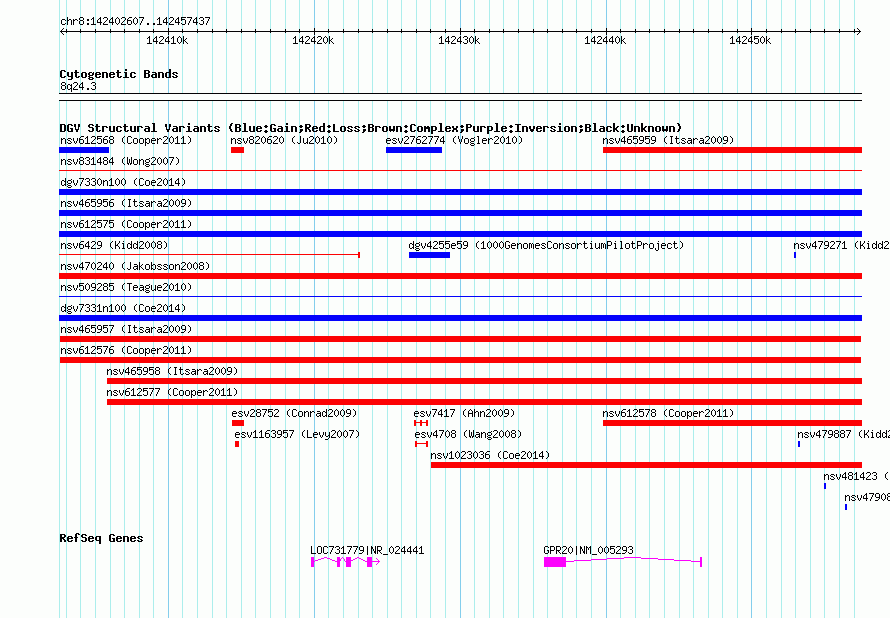Select the esv1163957 (Levy2007) red marker

tap(237, 444)
